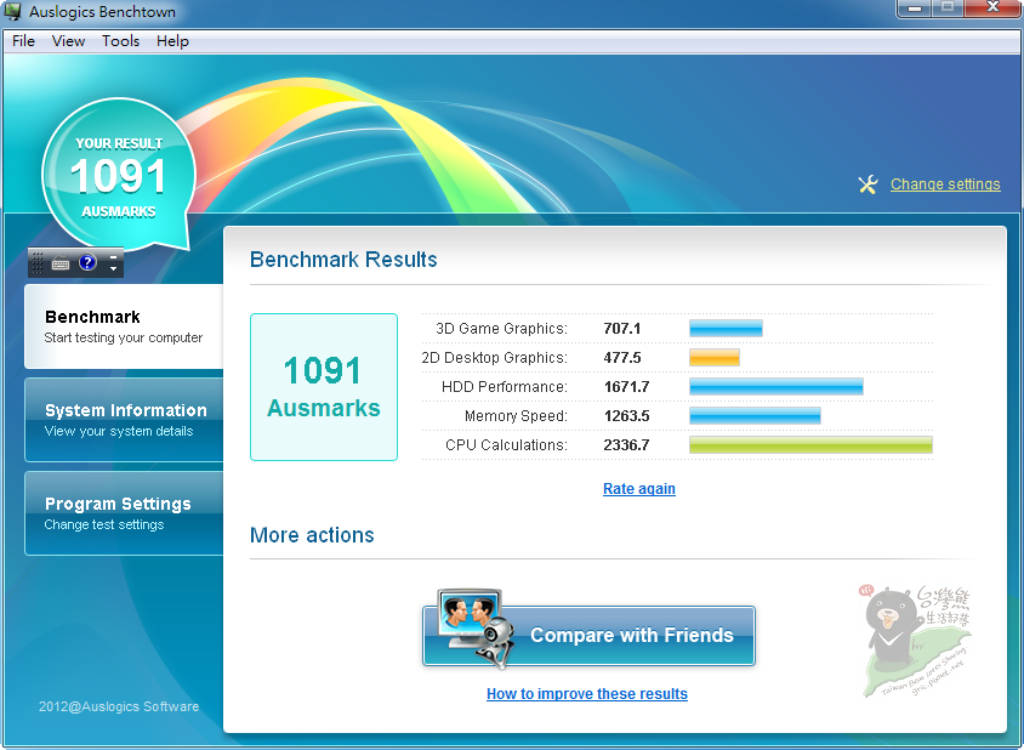
Task: Click the "More actions" heading
Action: coord(312,535)
